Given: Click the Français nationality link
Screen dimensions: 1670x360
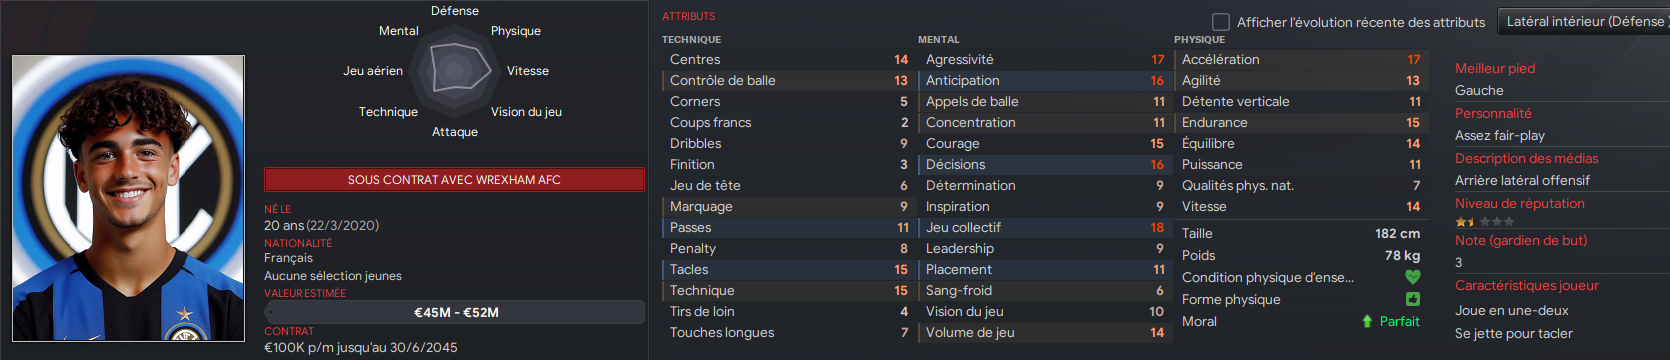Looking at the screenshot, I should point(288,258).
